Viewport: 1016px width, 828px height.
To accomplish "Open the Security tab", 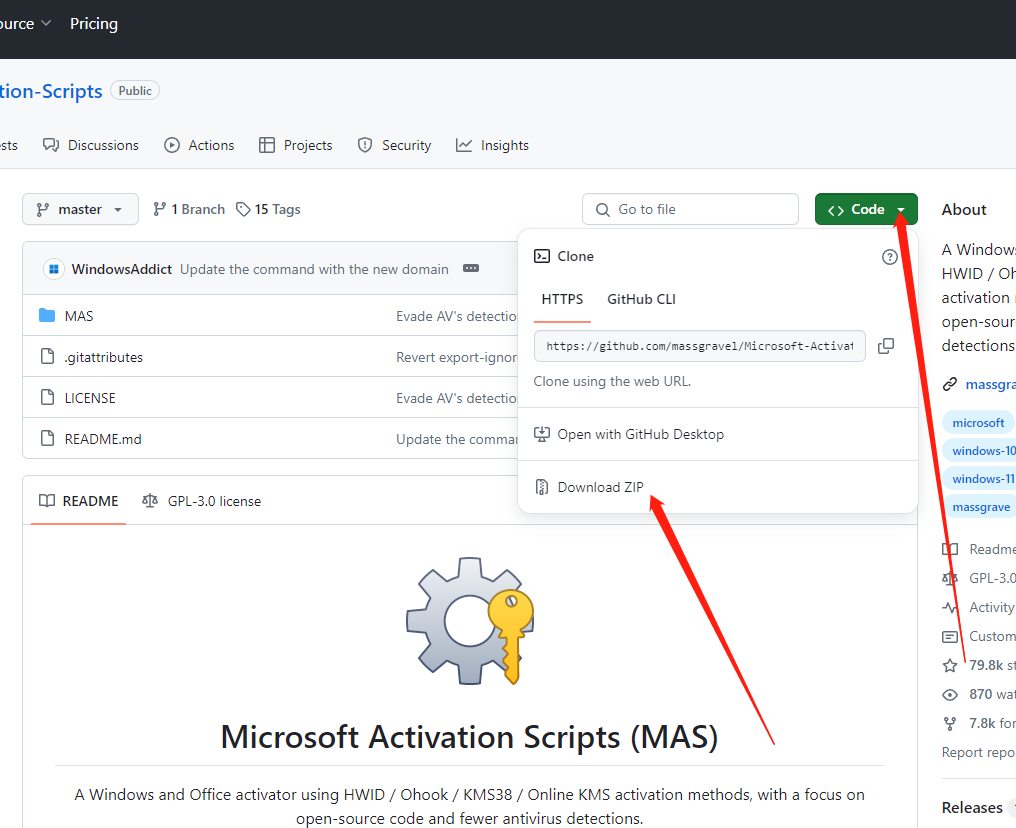I will tap(394, 145).
